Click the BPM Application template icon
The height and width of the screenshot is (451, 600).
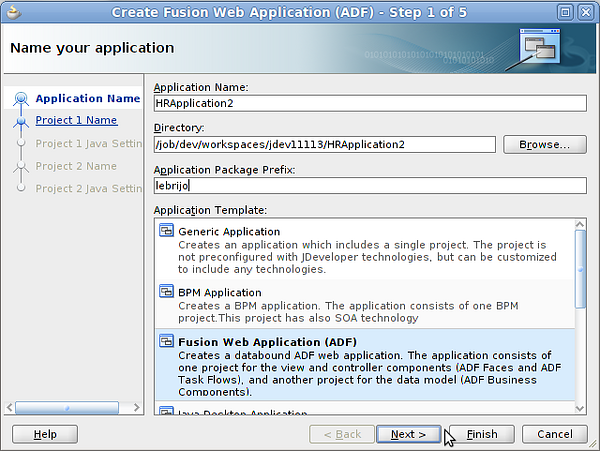click(x=167, y=293)
